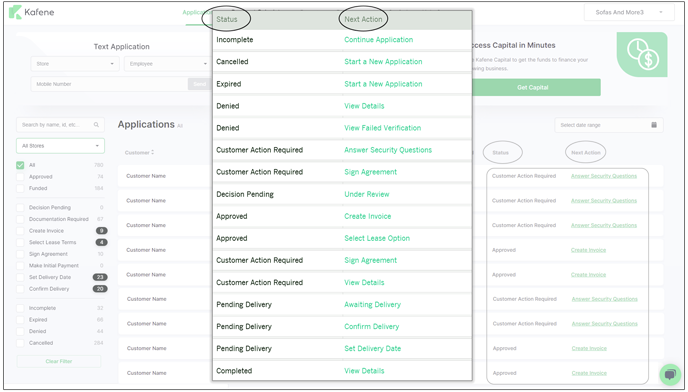The image size is (688, 392).
Task: Click the overlay table's Next Action header
Action: point(363,19)
